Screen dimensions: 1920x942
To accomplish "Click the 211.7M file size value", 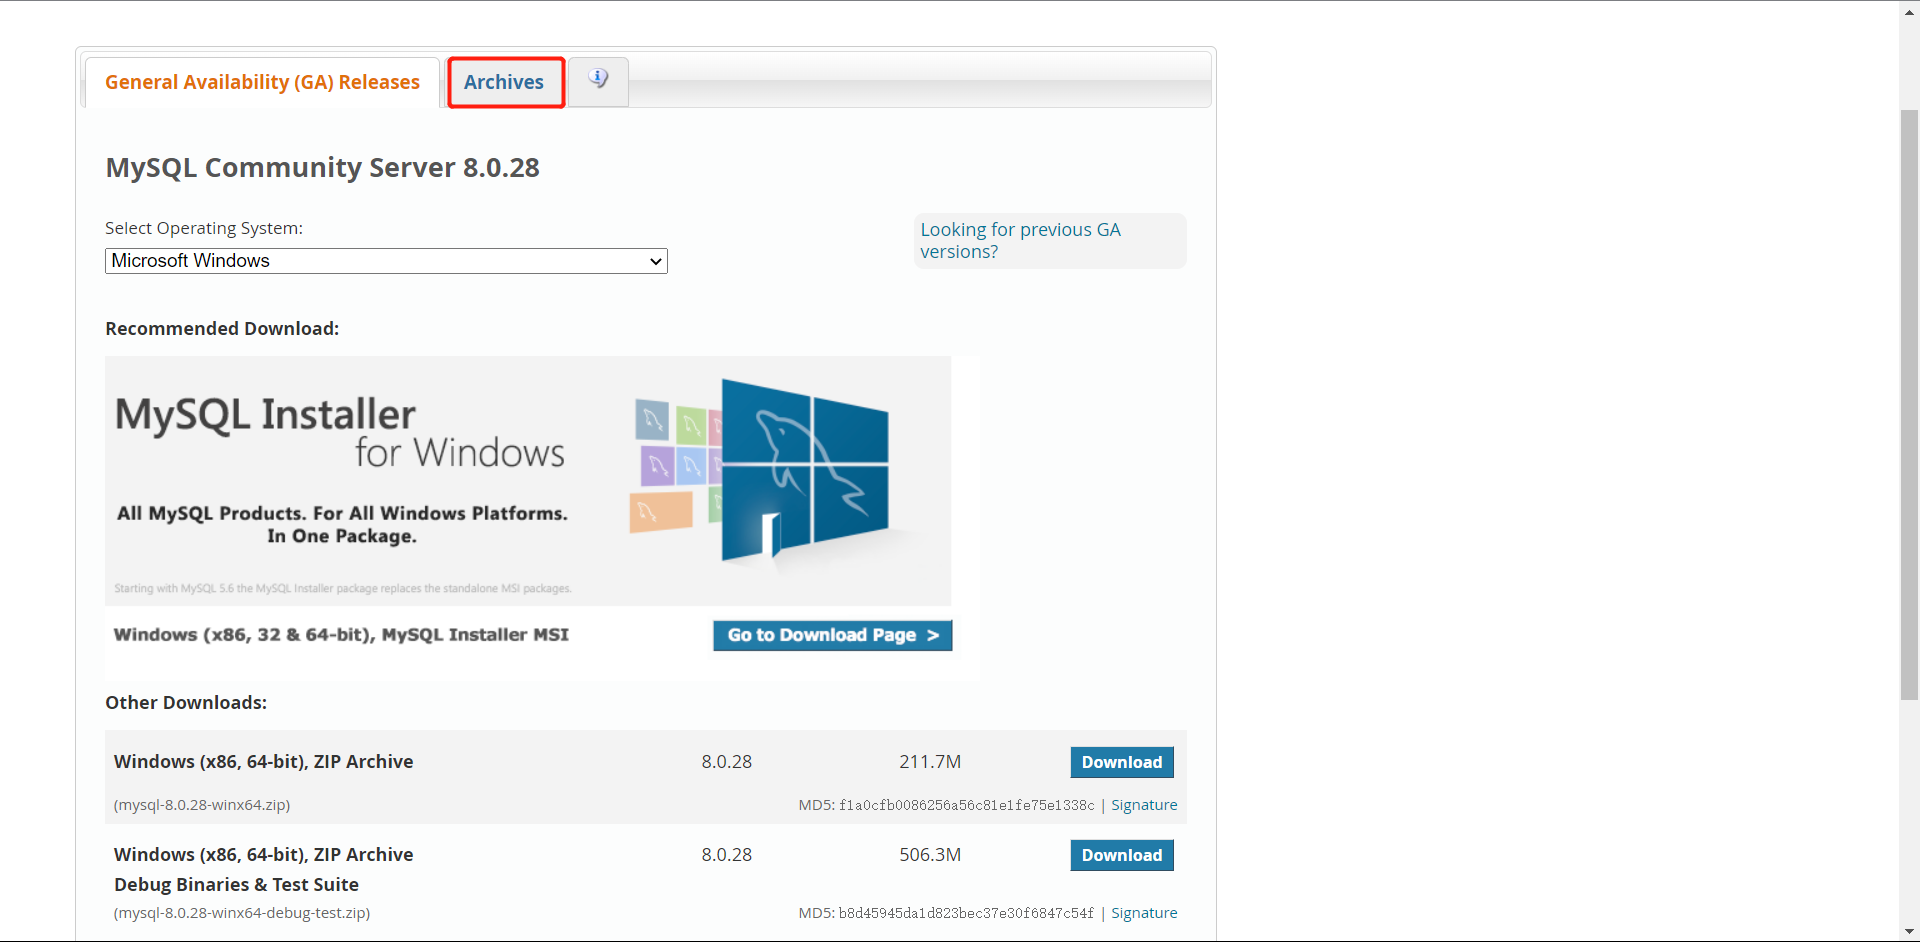I will [x=930, y=762].
